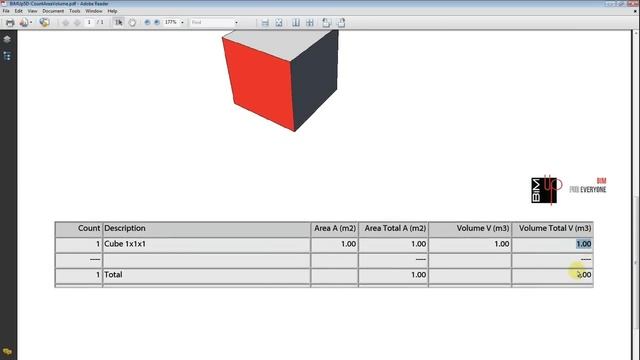Select the "Volume V (m3)" header
Viewport: 640px width, 360px height.
point(483,229)
